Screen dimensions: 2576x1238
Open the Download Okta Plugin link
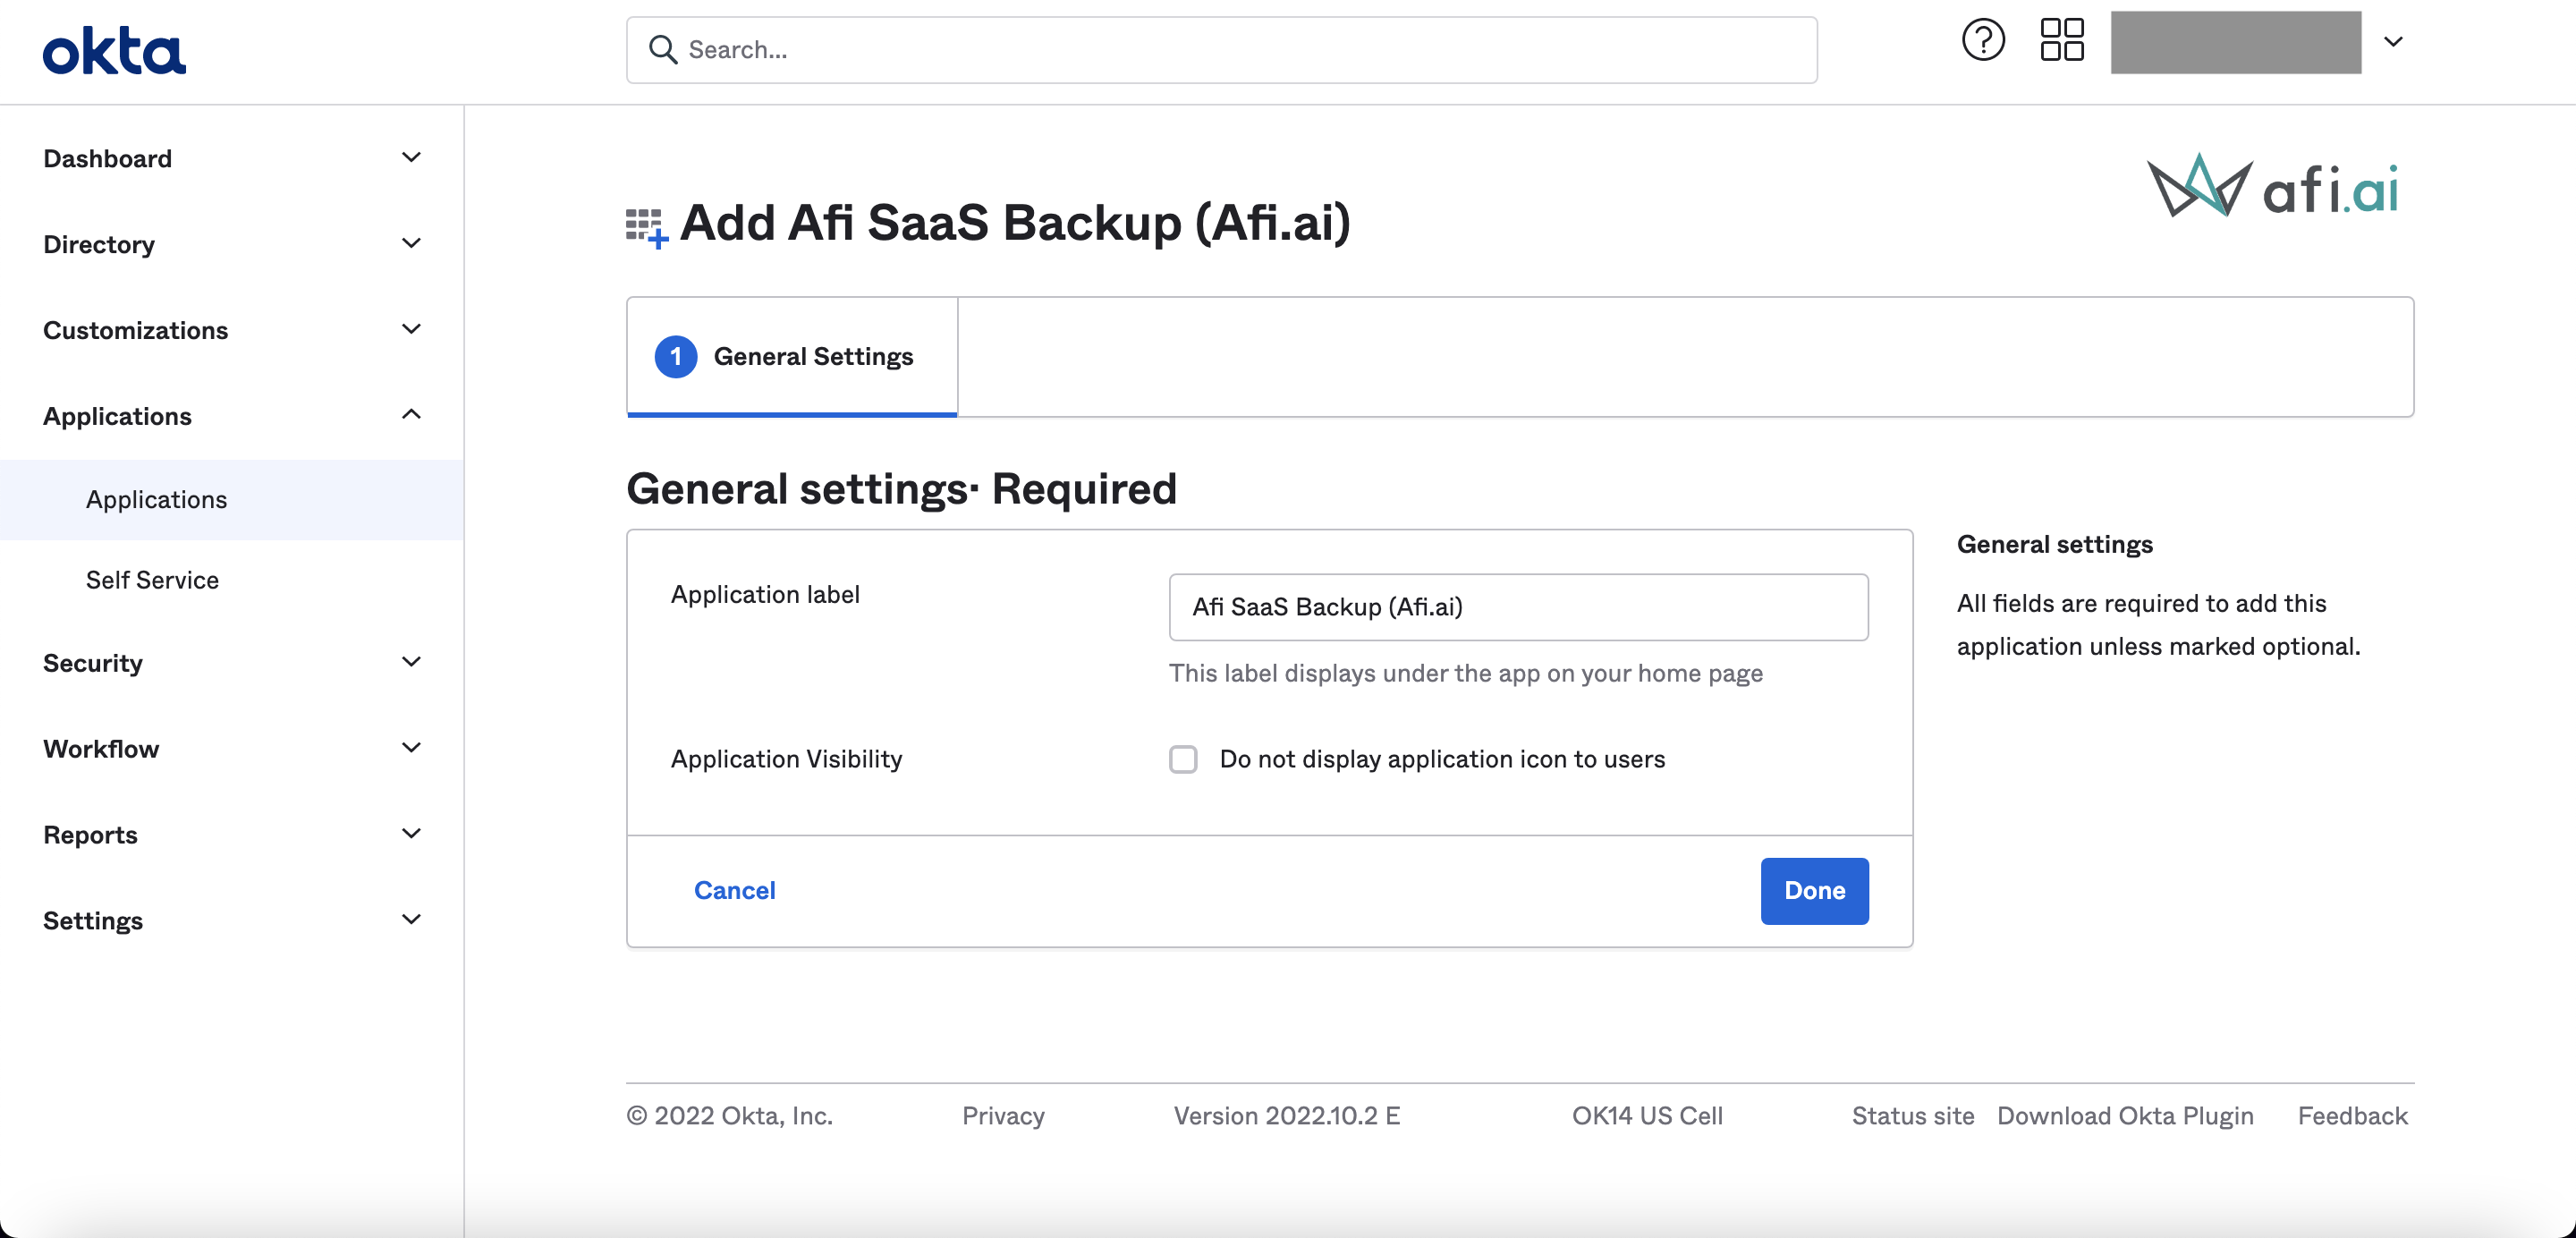click(2125, 1115)
